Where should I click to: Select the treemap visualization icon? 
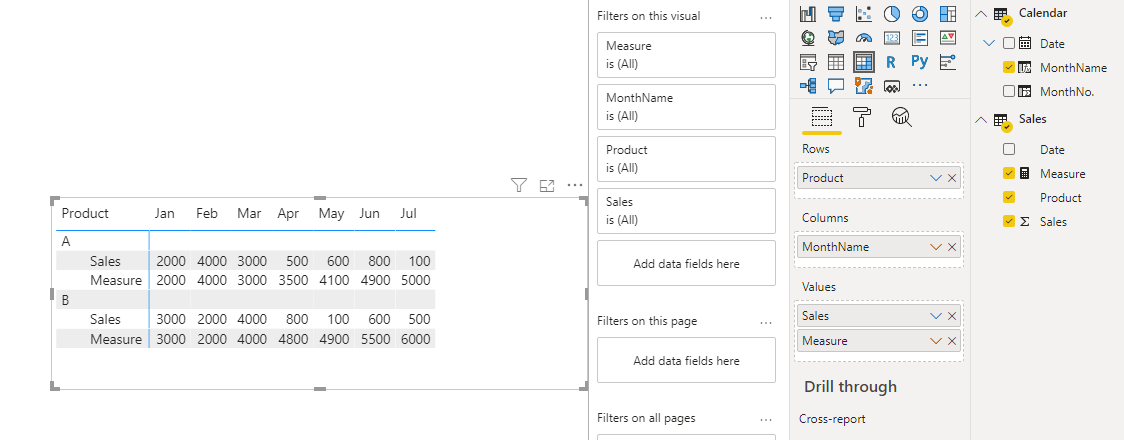pyautogui.click(x=948, y=14)
